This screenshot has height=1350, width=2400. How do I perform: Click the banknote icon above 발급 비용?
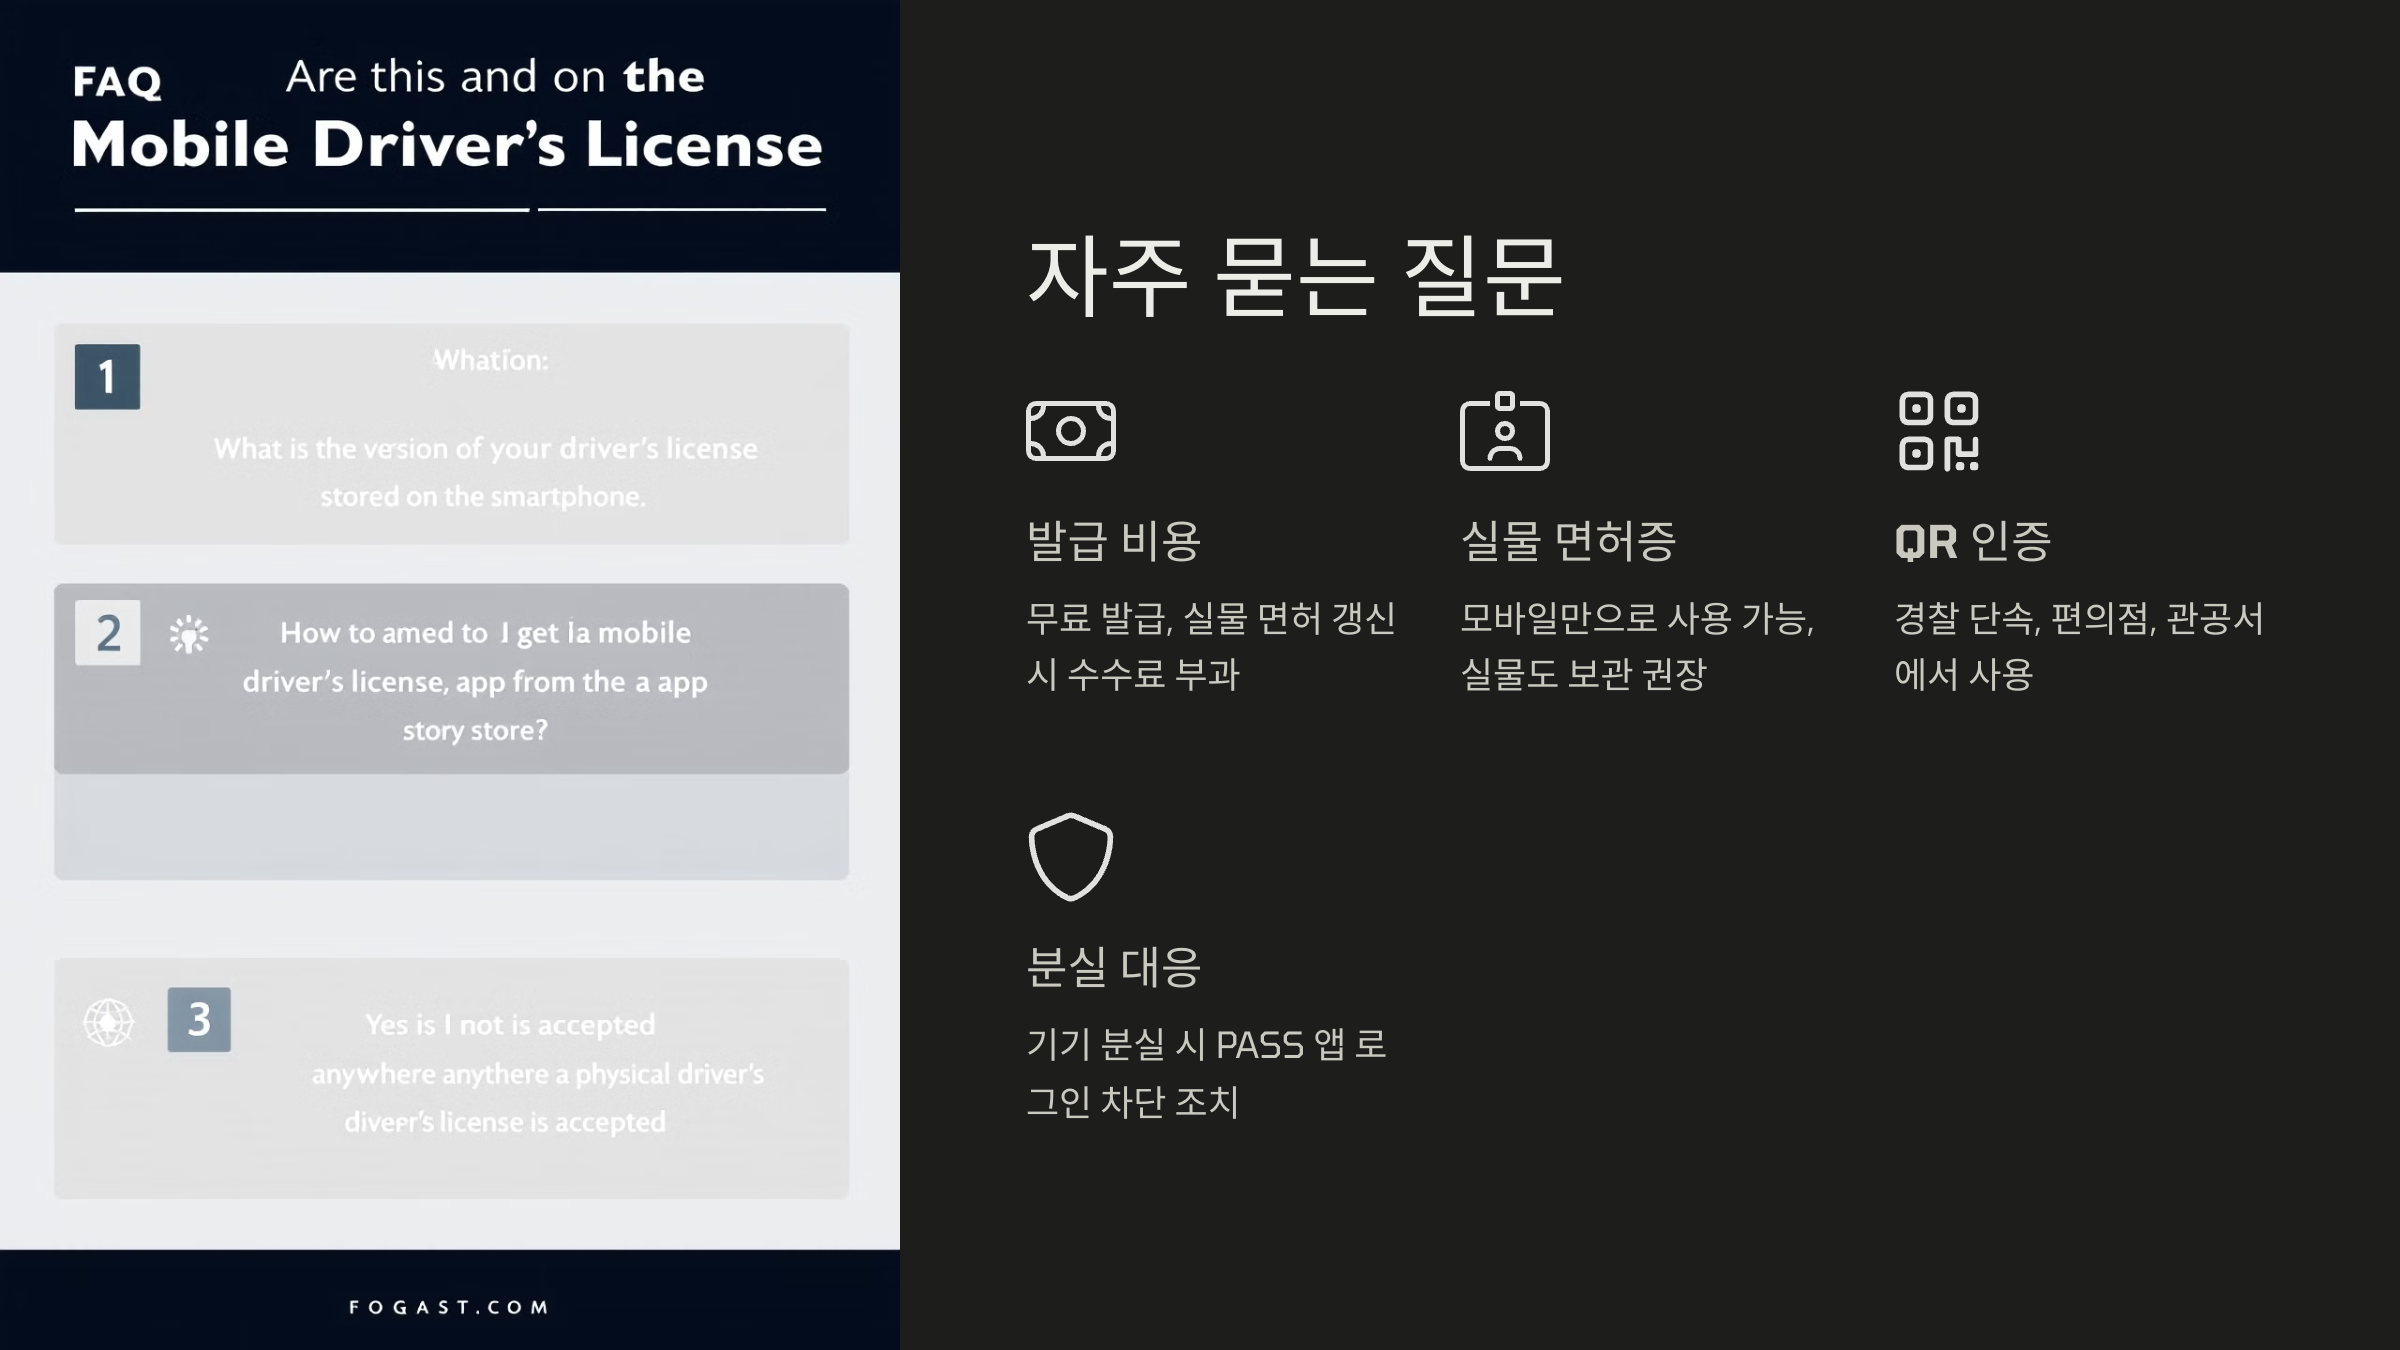tap(1070, 431)
